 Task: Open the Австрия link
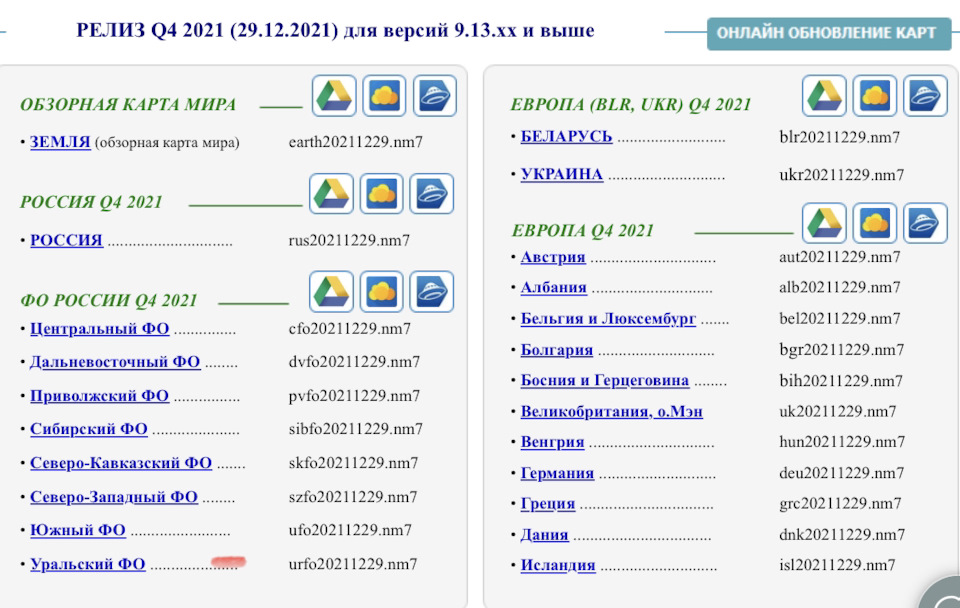tap(553, 257)
